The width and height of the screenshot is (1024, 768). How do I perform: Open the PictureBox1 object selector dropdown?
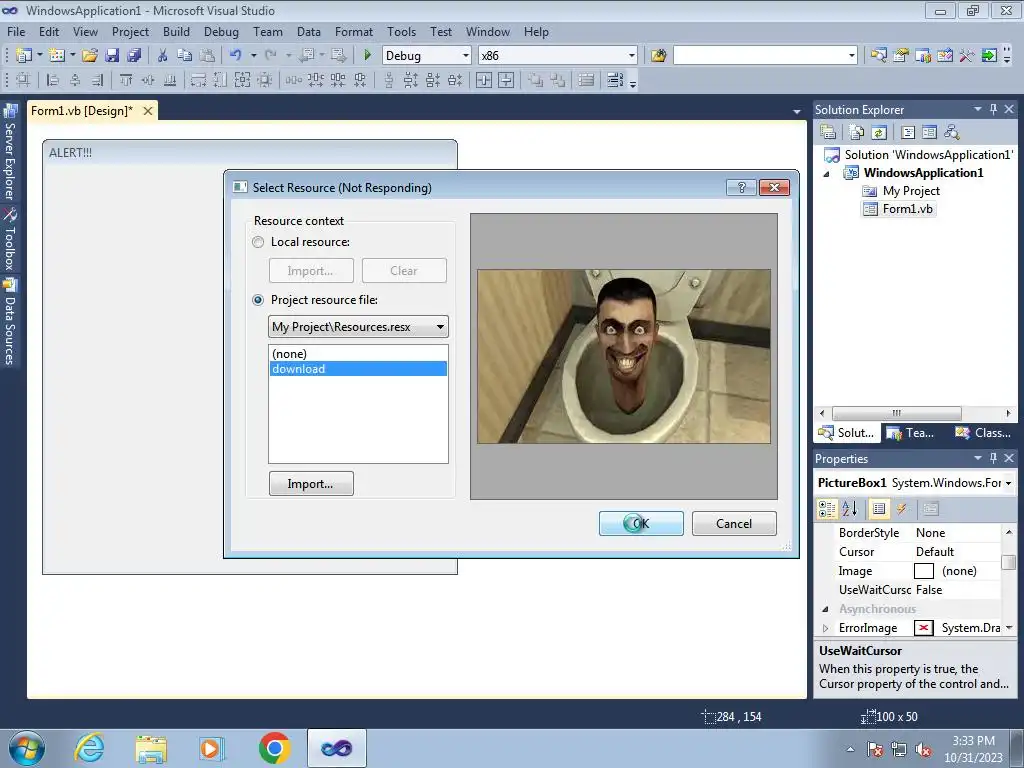pos(1008,483)
